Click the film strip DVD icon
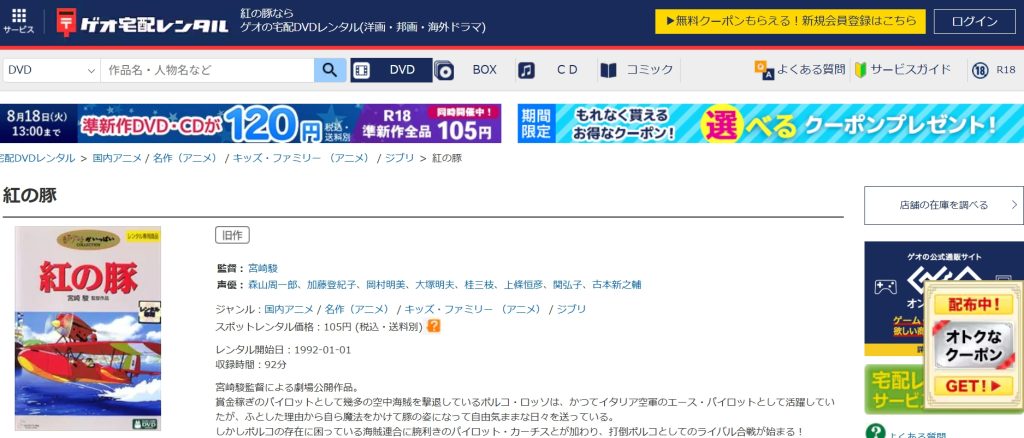The height and width of the screenshot is (438, 1024). [362, 70]
